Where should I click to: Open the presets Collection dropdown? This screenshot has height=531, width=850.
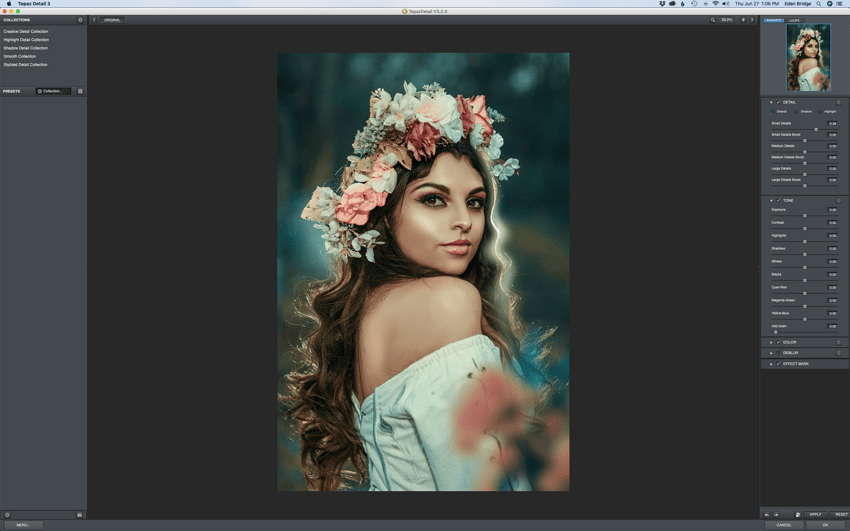coord(53,91)
